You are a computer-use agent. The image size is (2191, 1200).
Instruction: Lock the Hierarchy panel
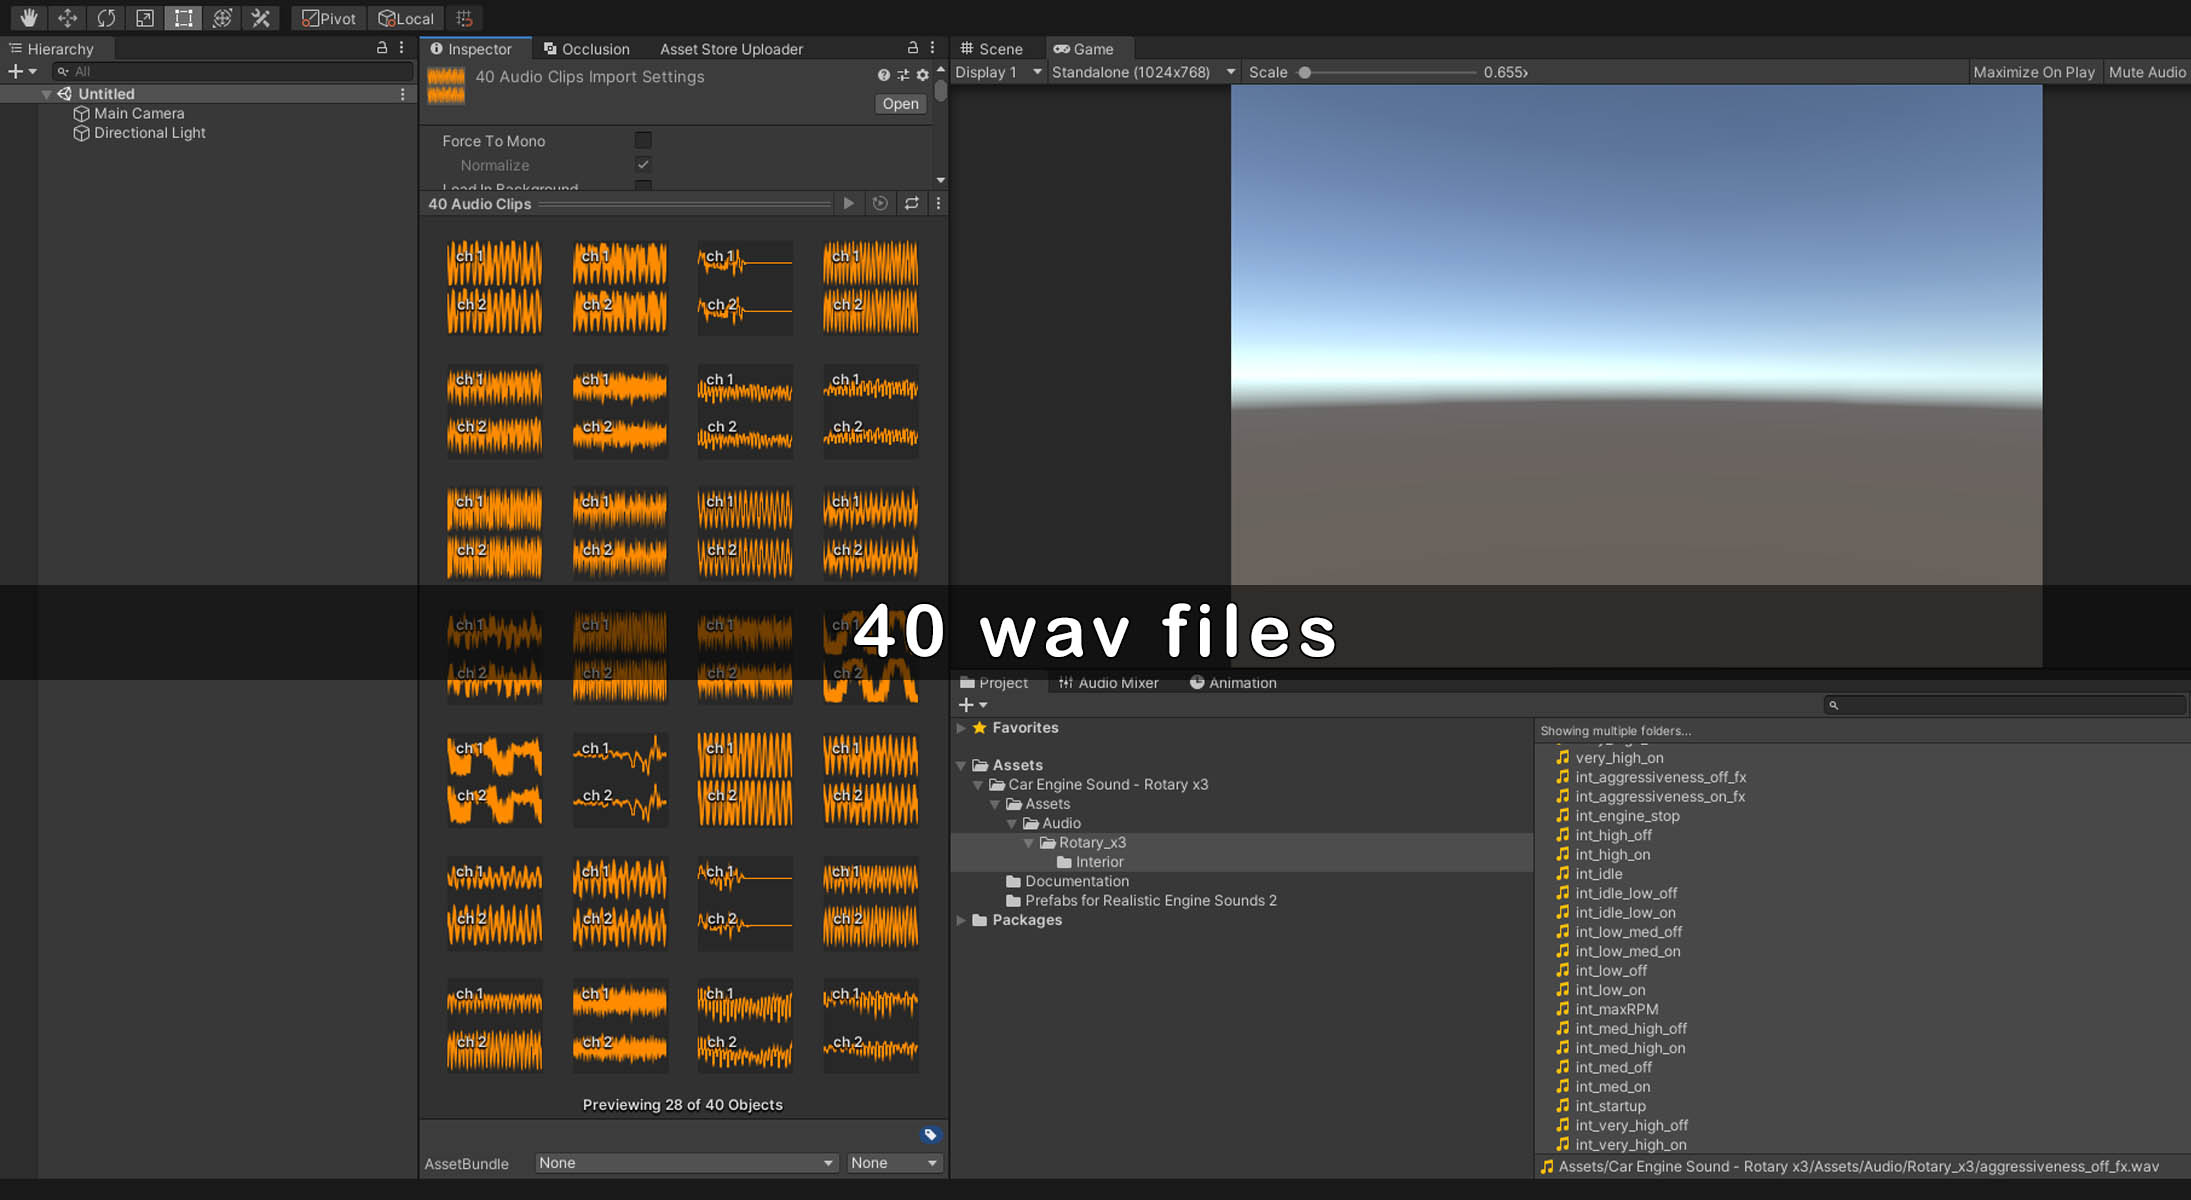click(381, 47)
